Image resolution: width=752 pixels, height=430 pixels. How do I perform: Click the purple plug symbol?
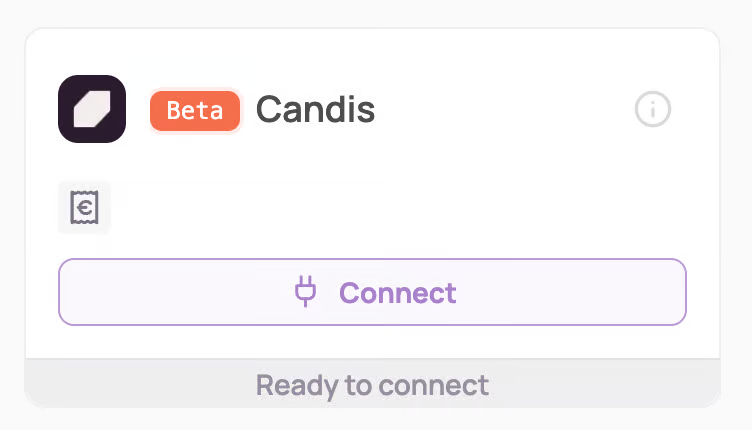(x=305, y=292)
